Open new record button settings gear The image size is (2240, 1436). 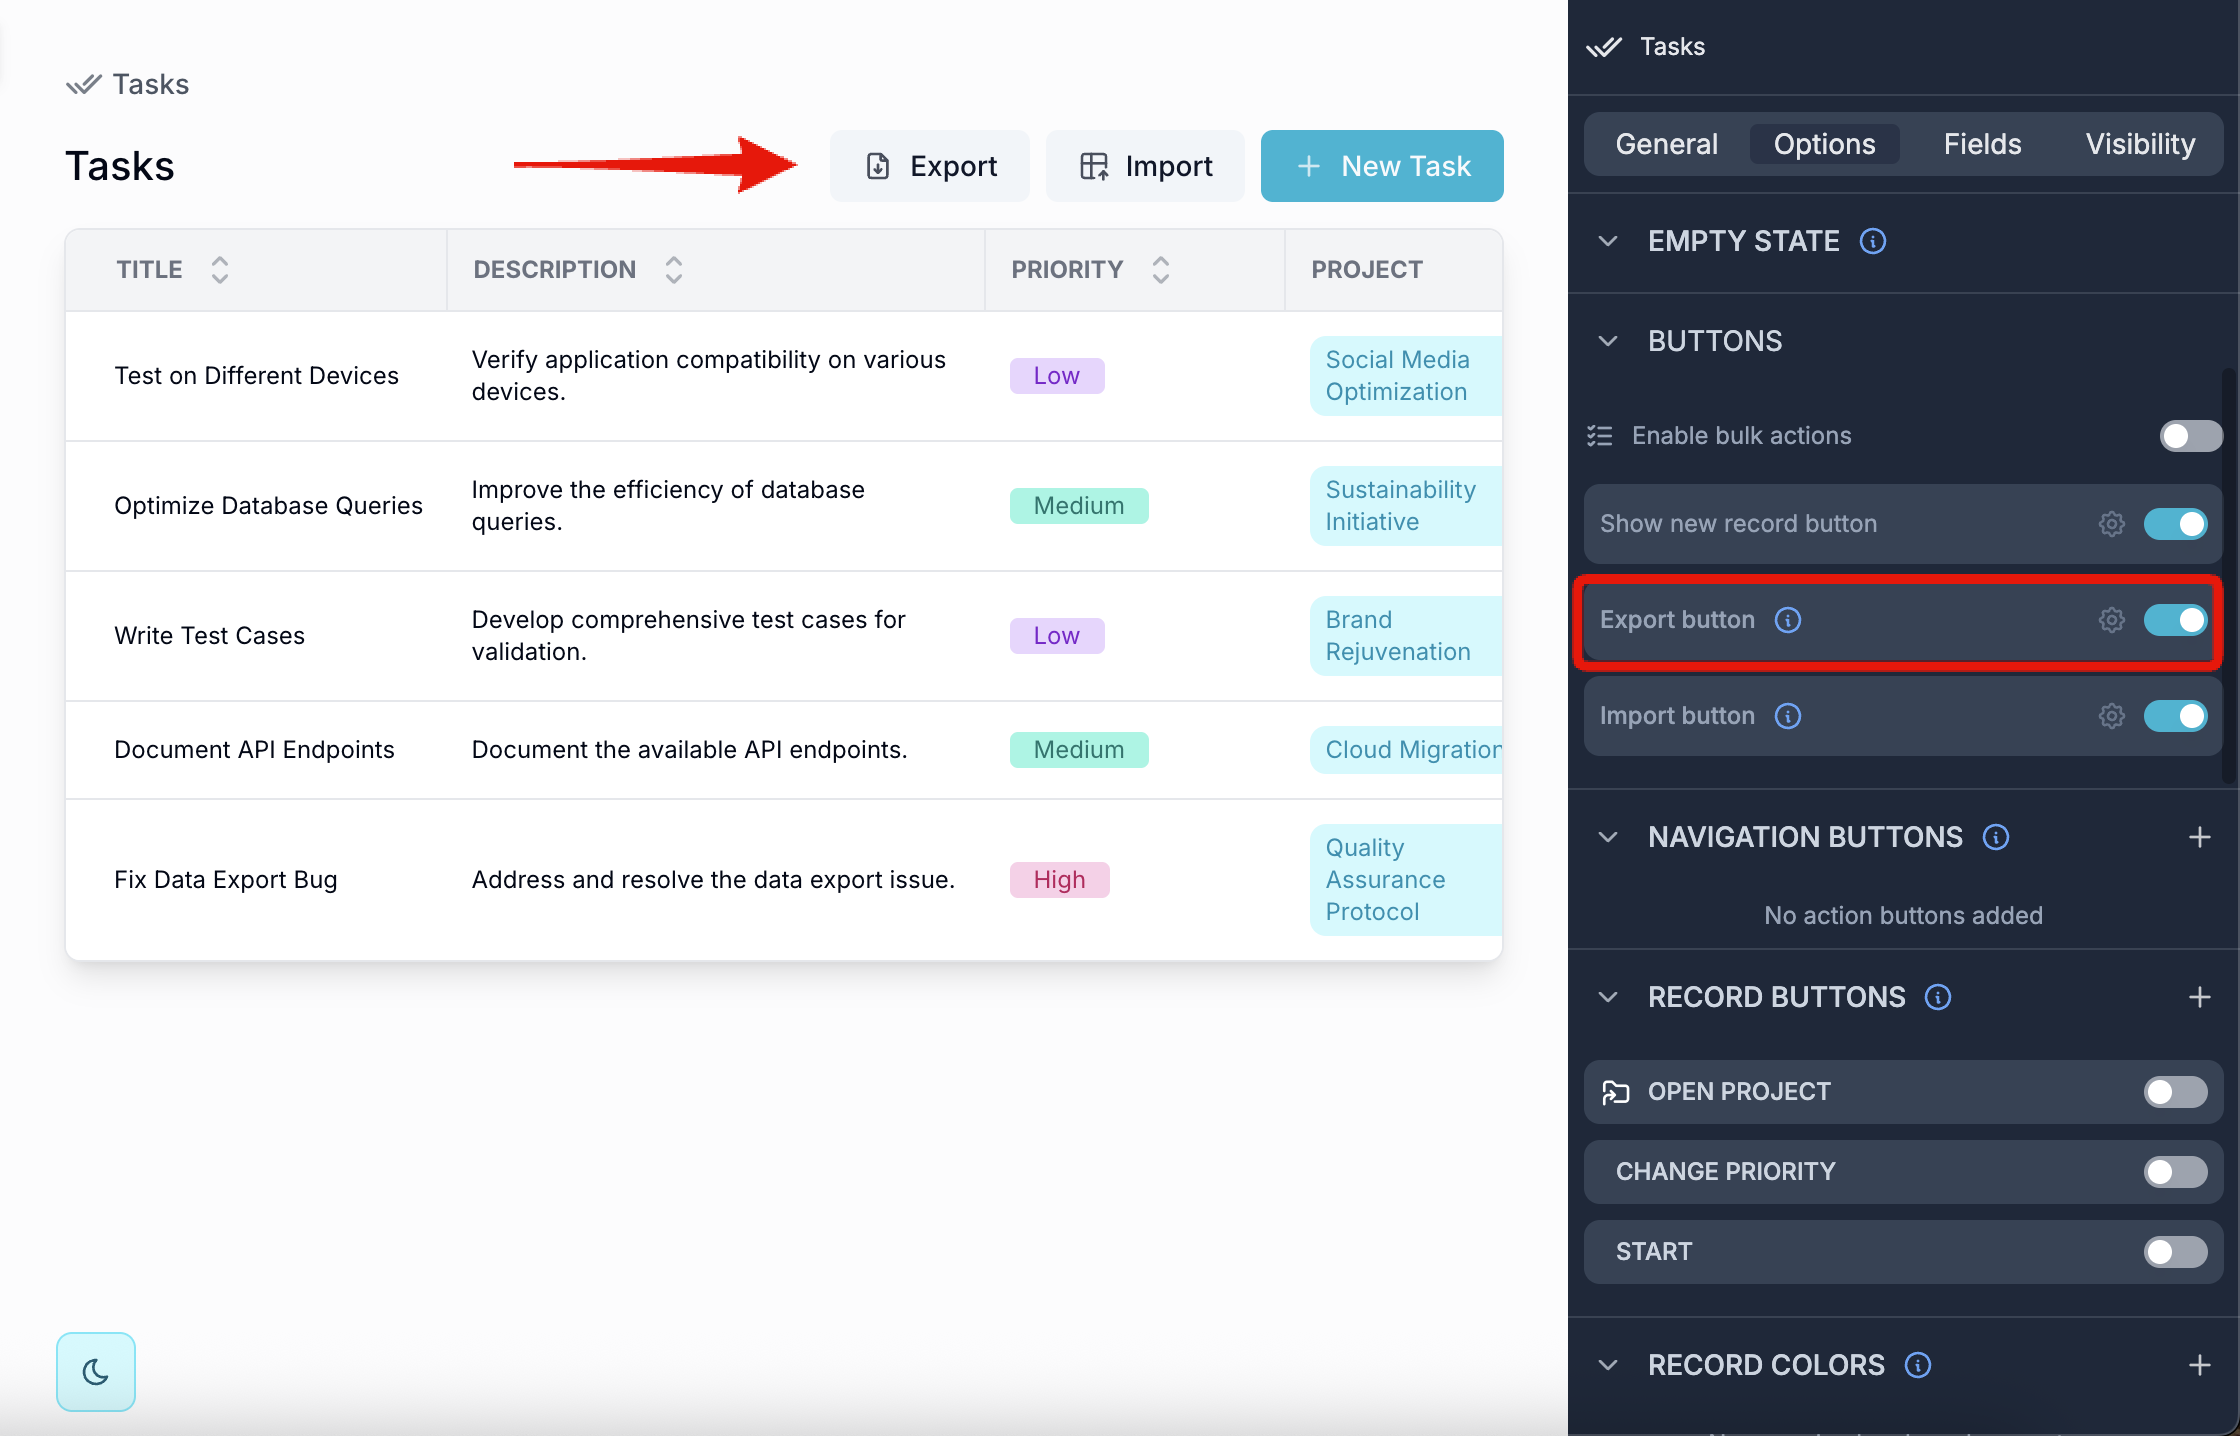[x=2111, y=524]
